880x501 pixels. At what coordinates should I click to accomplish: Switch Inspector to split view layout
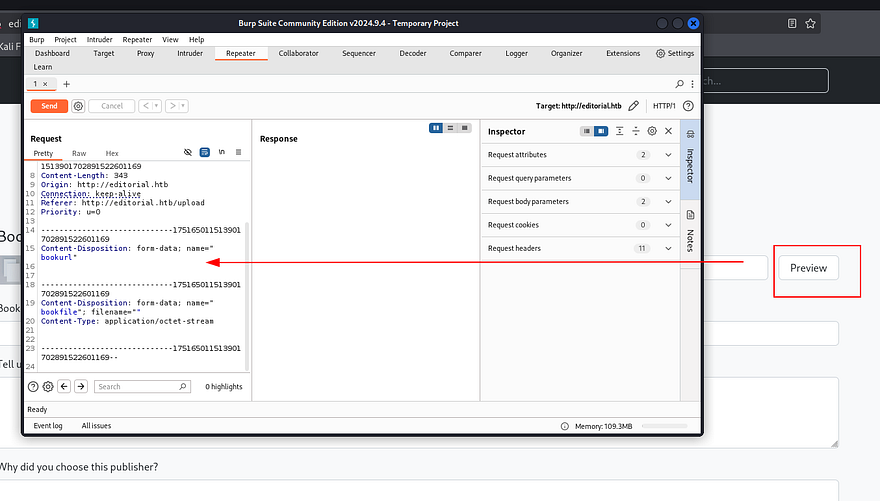point(601,131)
